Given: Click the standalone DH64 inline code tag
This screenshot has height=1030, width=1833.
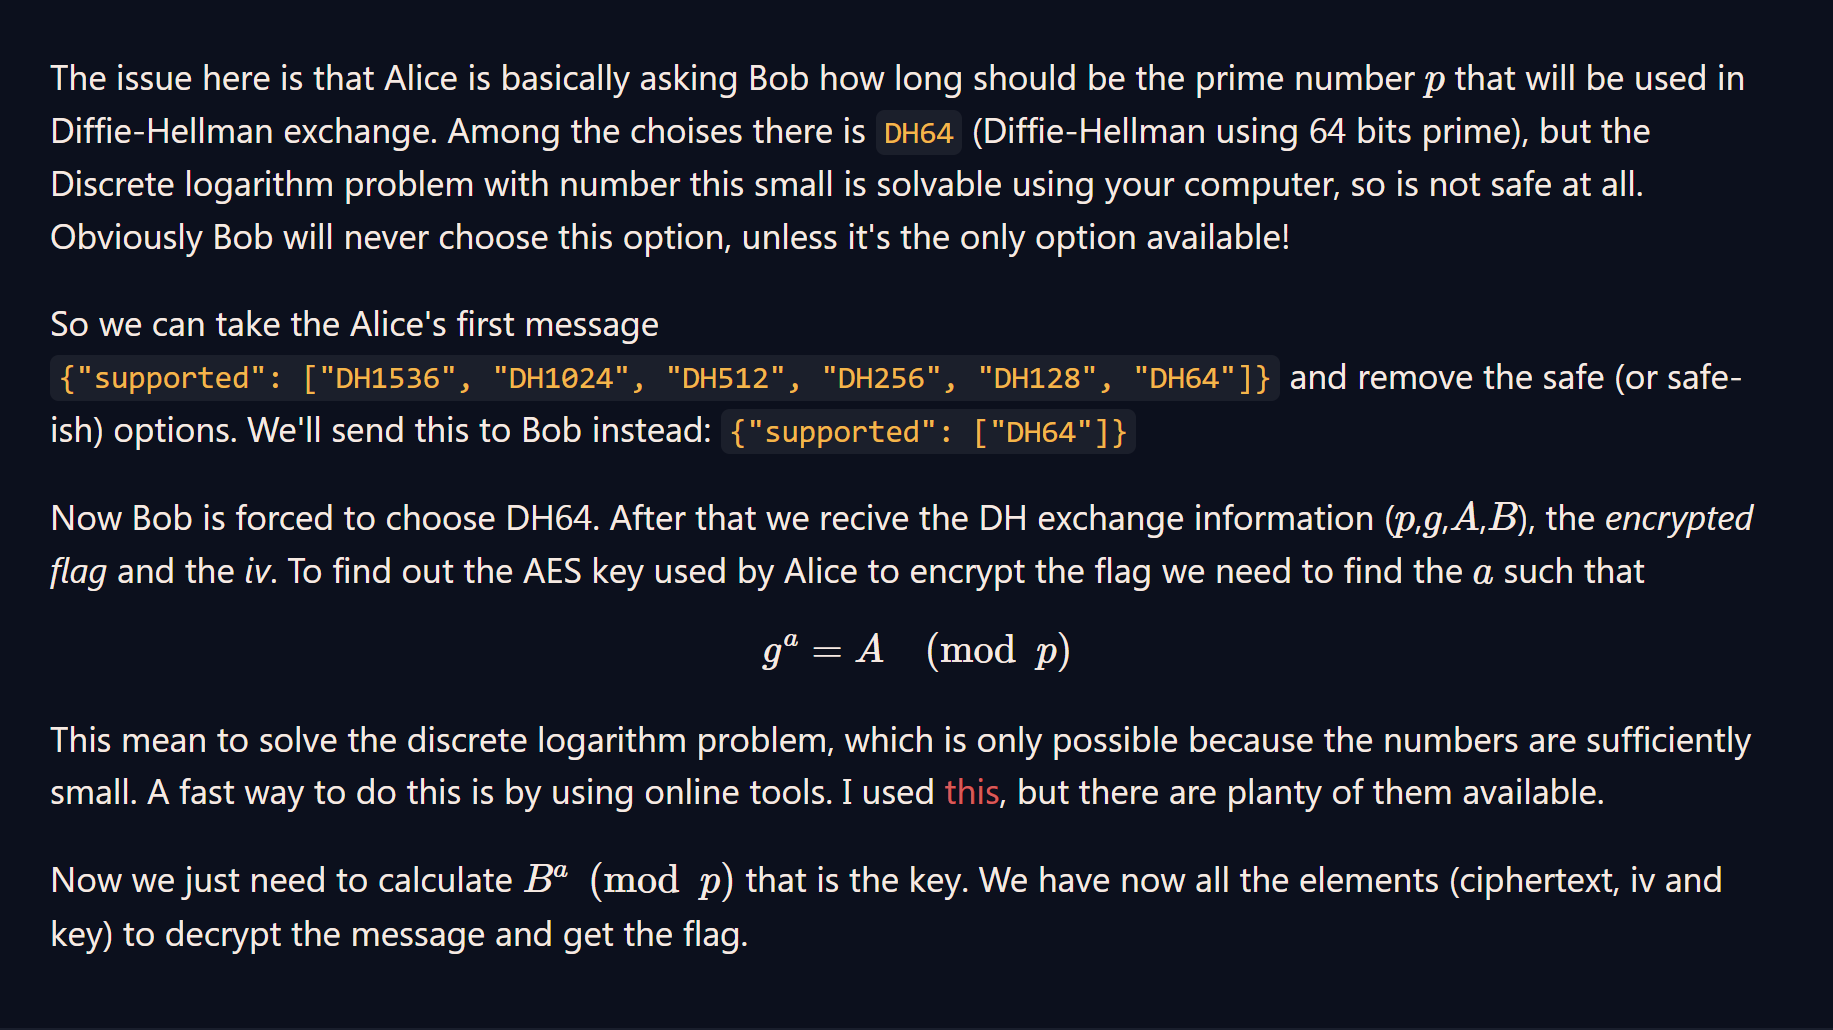Looking at the screenshot, I should (918, 133).
